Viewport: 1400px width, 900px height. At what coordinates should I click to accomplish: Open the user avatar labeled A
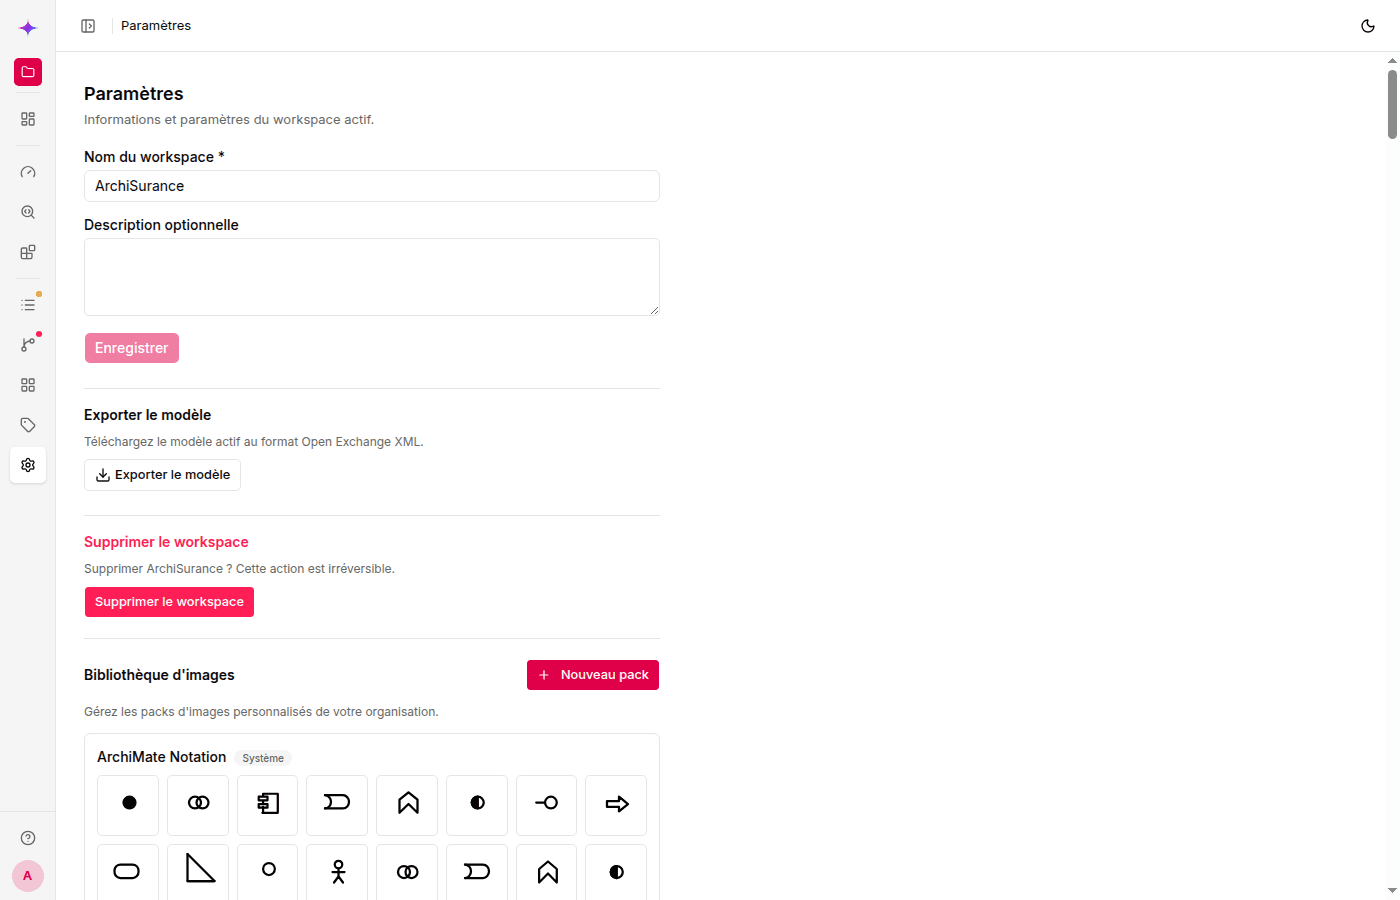28,876
